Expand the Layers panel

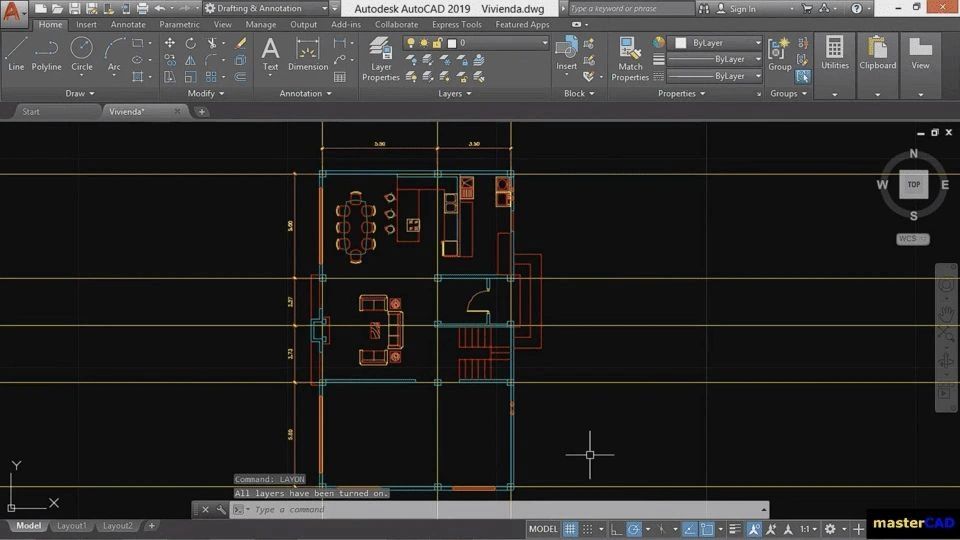(454, 94)
